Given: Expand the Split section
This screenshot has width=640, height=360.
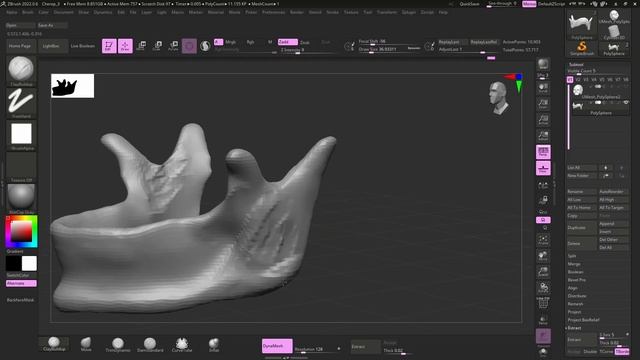Looking at the screenshot, I should click(572, 256).
